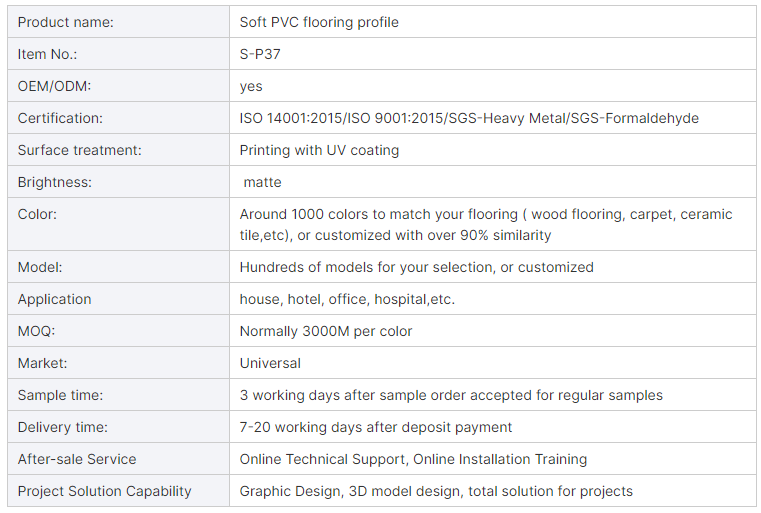Select "Printing with UV coating" value
761x513 pixels.
coord(319,150)
